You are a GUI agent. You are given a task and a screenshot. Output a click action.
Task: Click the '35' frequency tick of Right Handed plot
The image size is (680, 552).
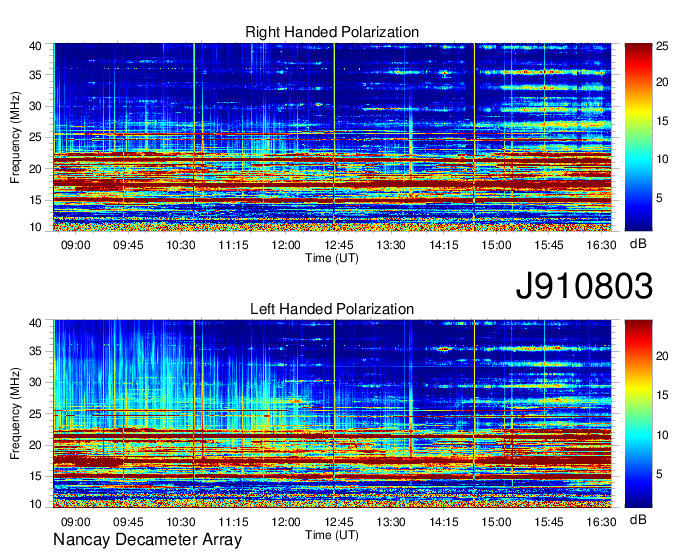[35, 75]
